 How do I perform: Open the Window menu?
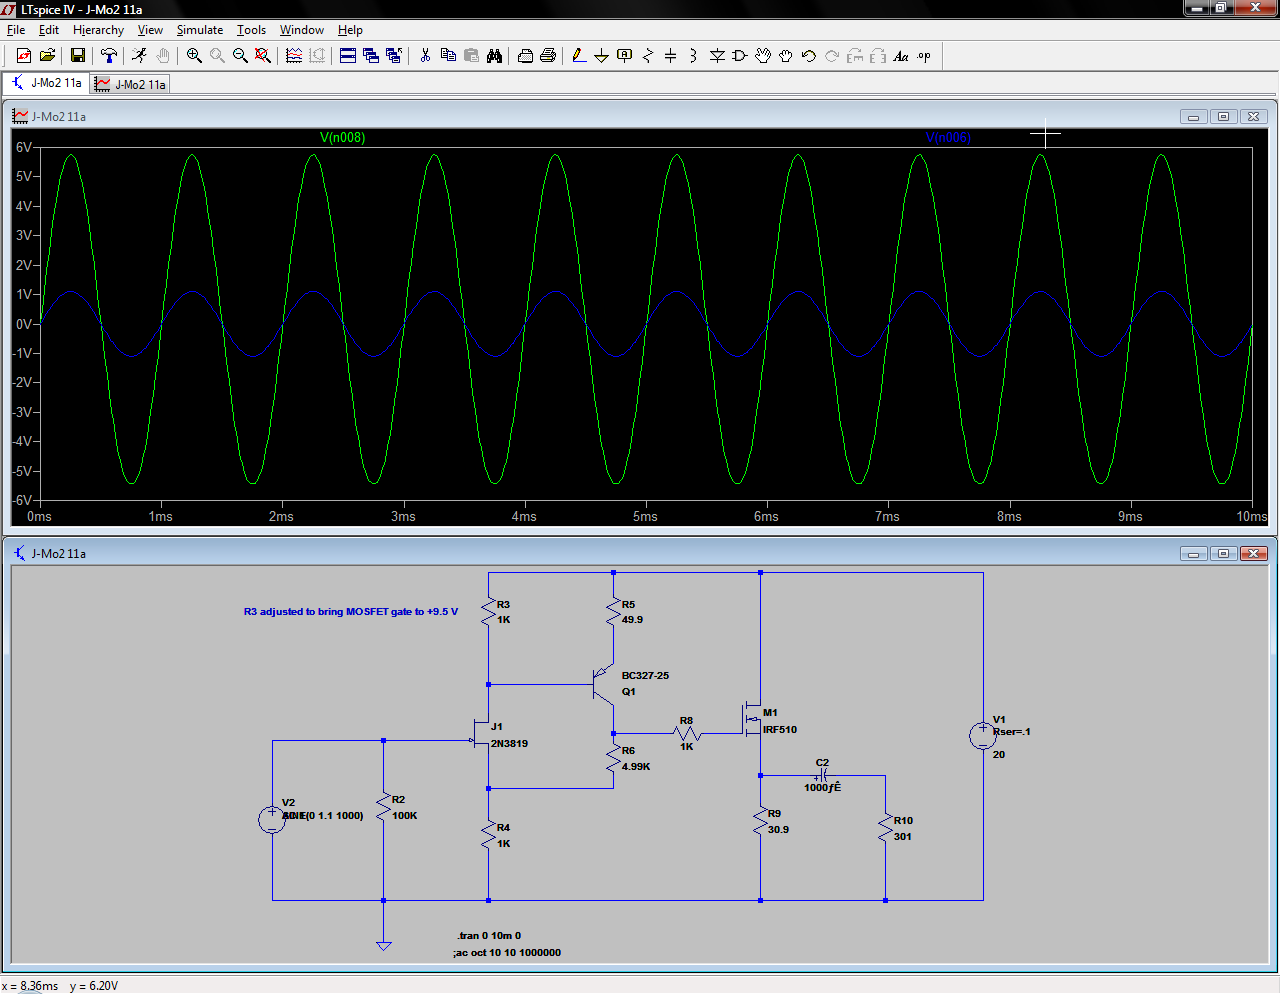coord(302,30)
